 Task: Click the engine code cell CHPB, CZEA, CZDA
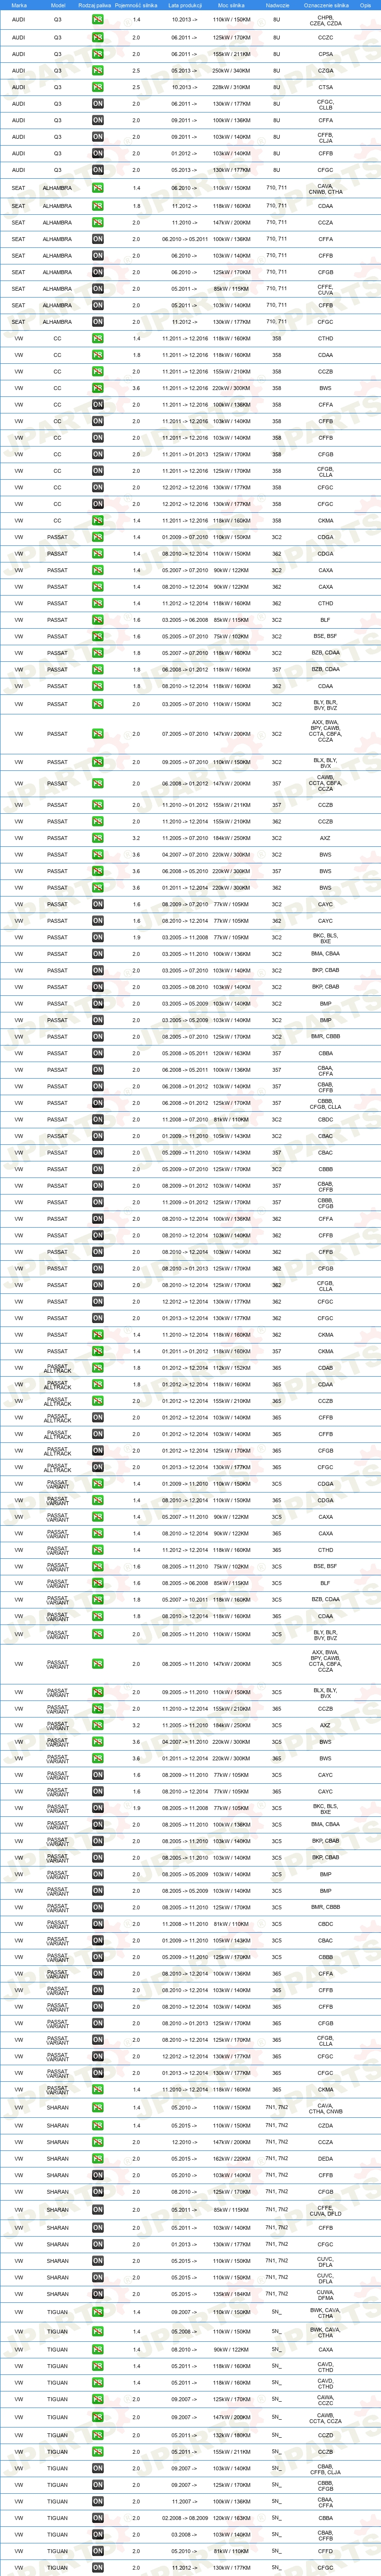[x=326, y=20]
